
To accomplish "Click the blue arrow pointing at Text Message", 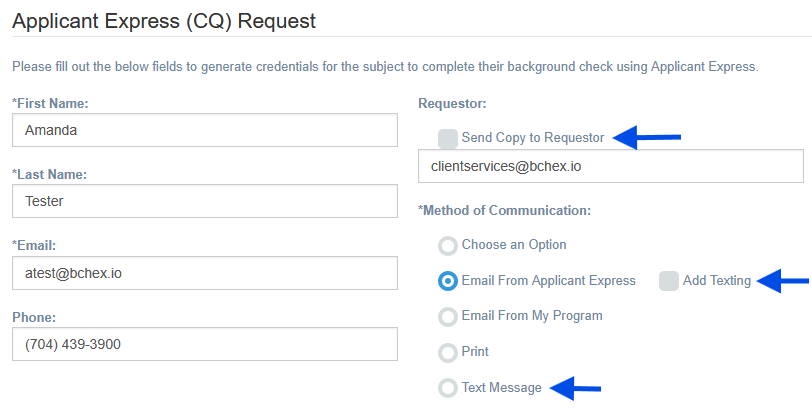I will point(574,388).
